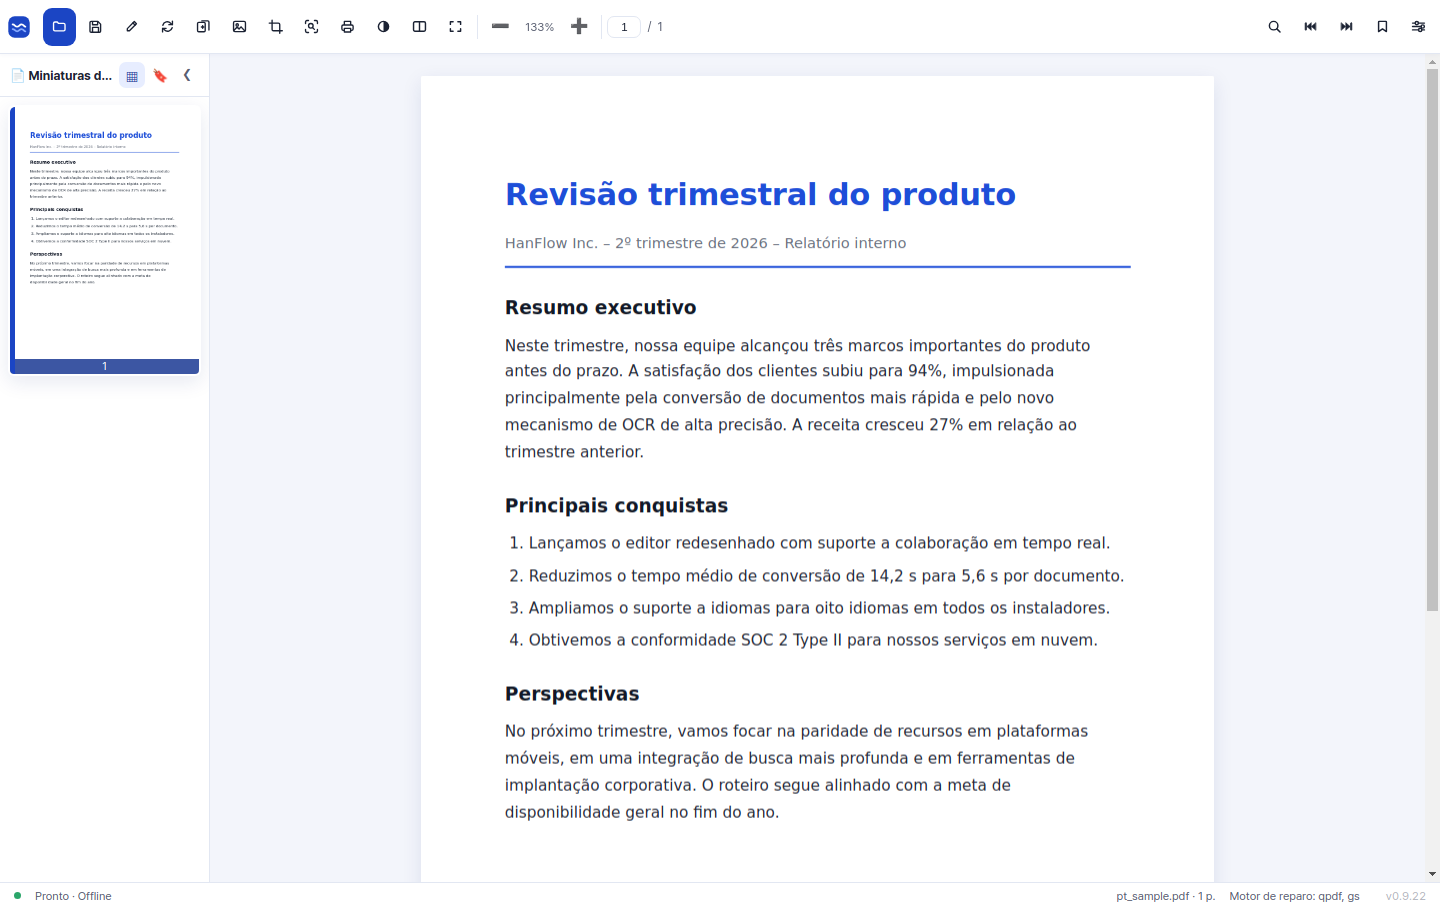This screenshot has width=1440, height=908.
Task: Print the document using the printer icon
Action: [347, 27]
